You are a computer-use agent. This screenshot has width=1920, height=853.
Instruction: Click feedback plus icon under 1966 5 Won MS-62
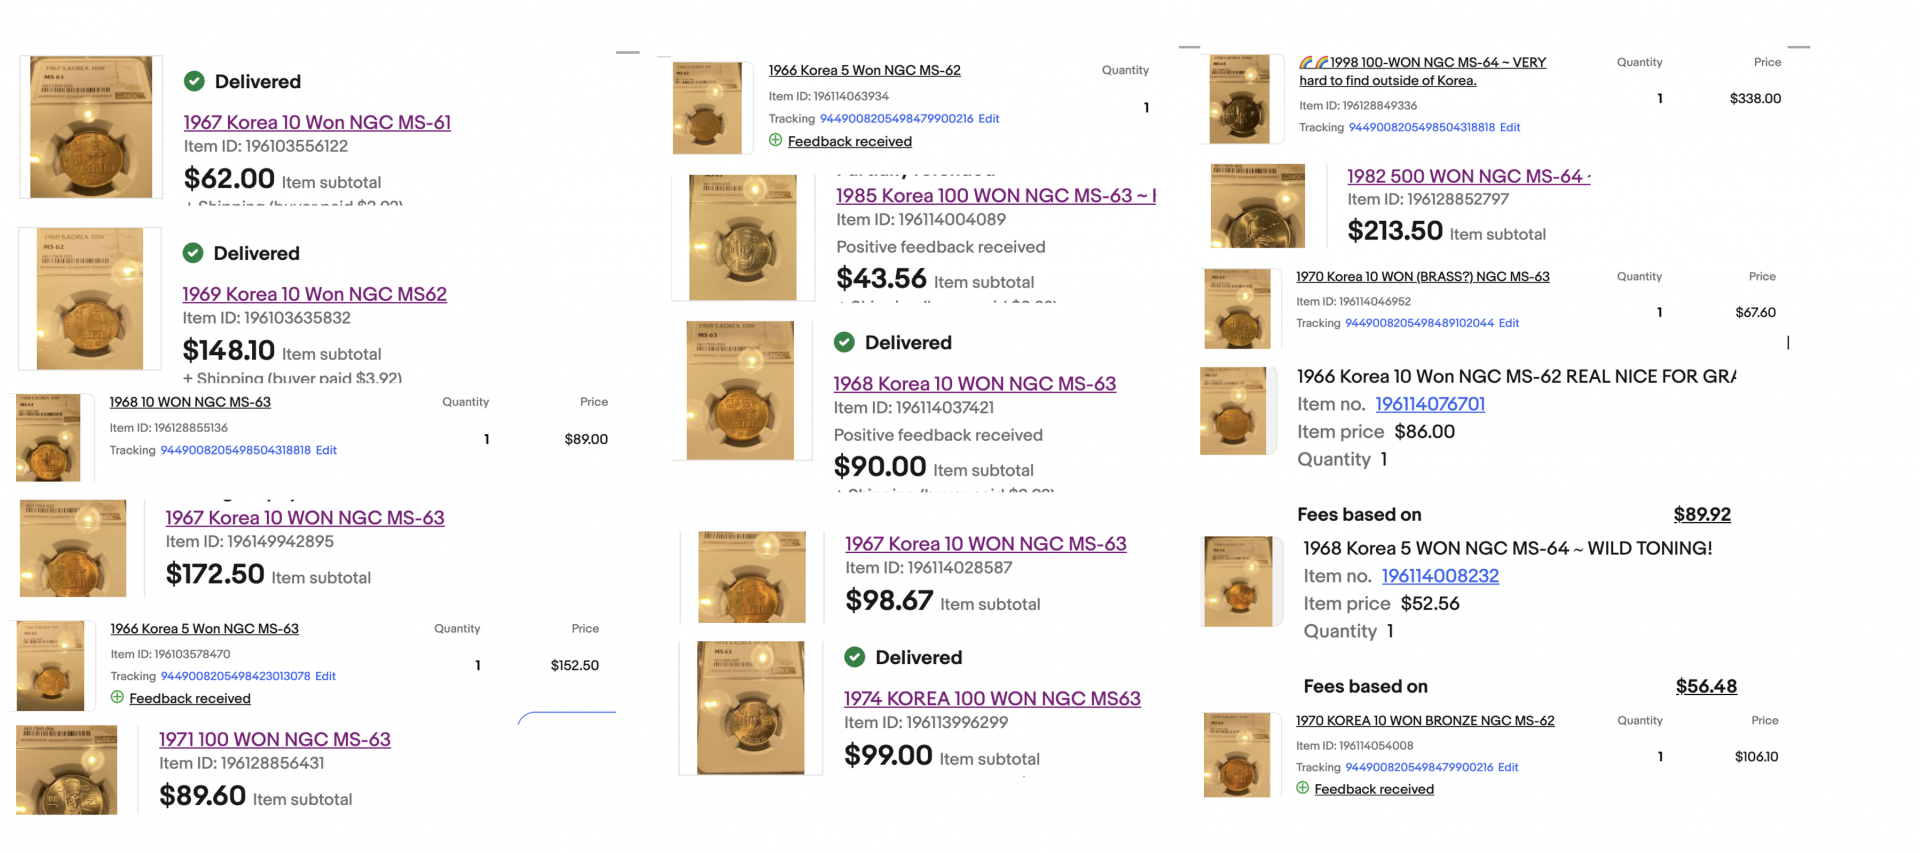(775, 141)
